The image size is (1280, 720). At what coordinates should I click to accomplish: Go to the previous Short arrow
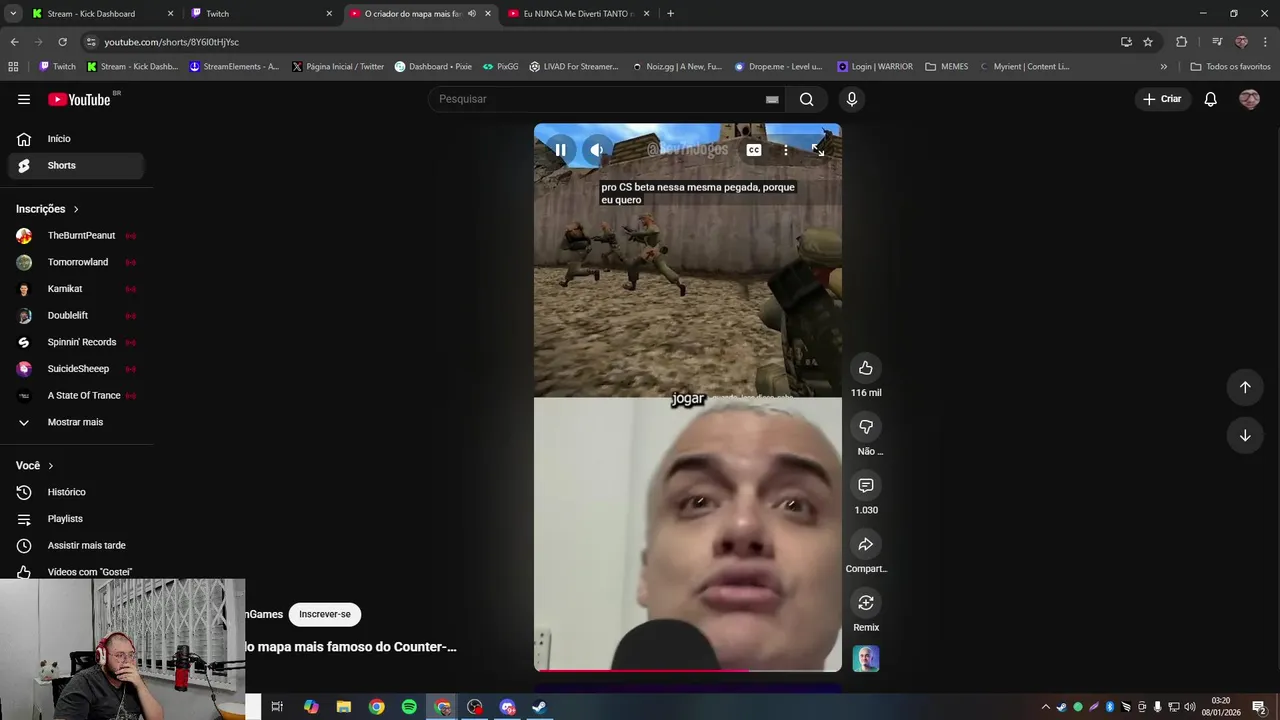point(1245,387)
